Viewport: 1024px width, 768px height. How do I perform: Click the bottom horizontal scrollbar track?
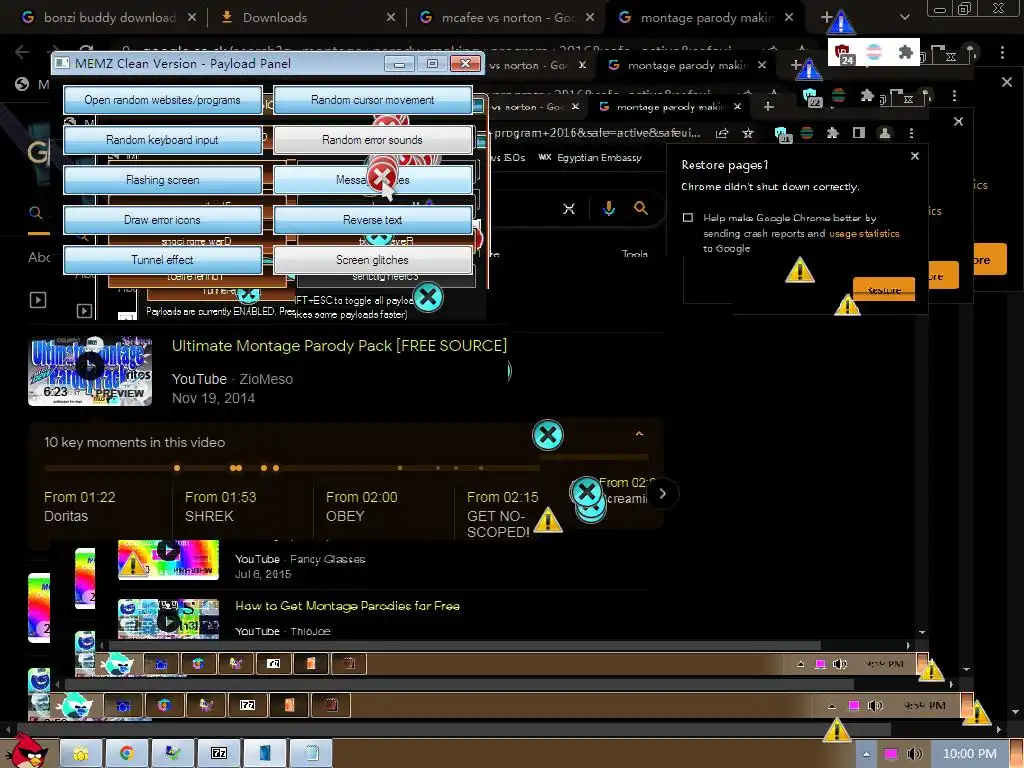coord(503,728)
